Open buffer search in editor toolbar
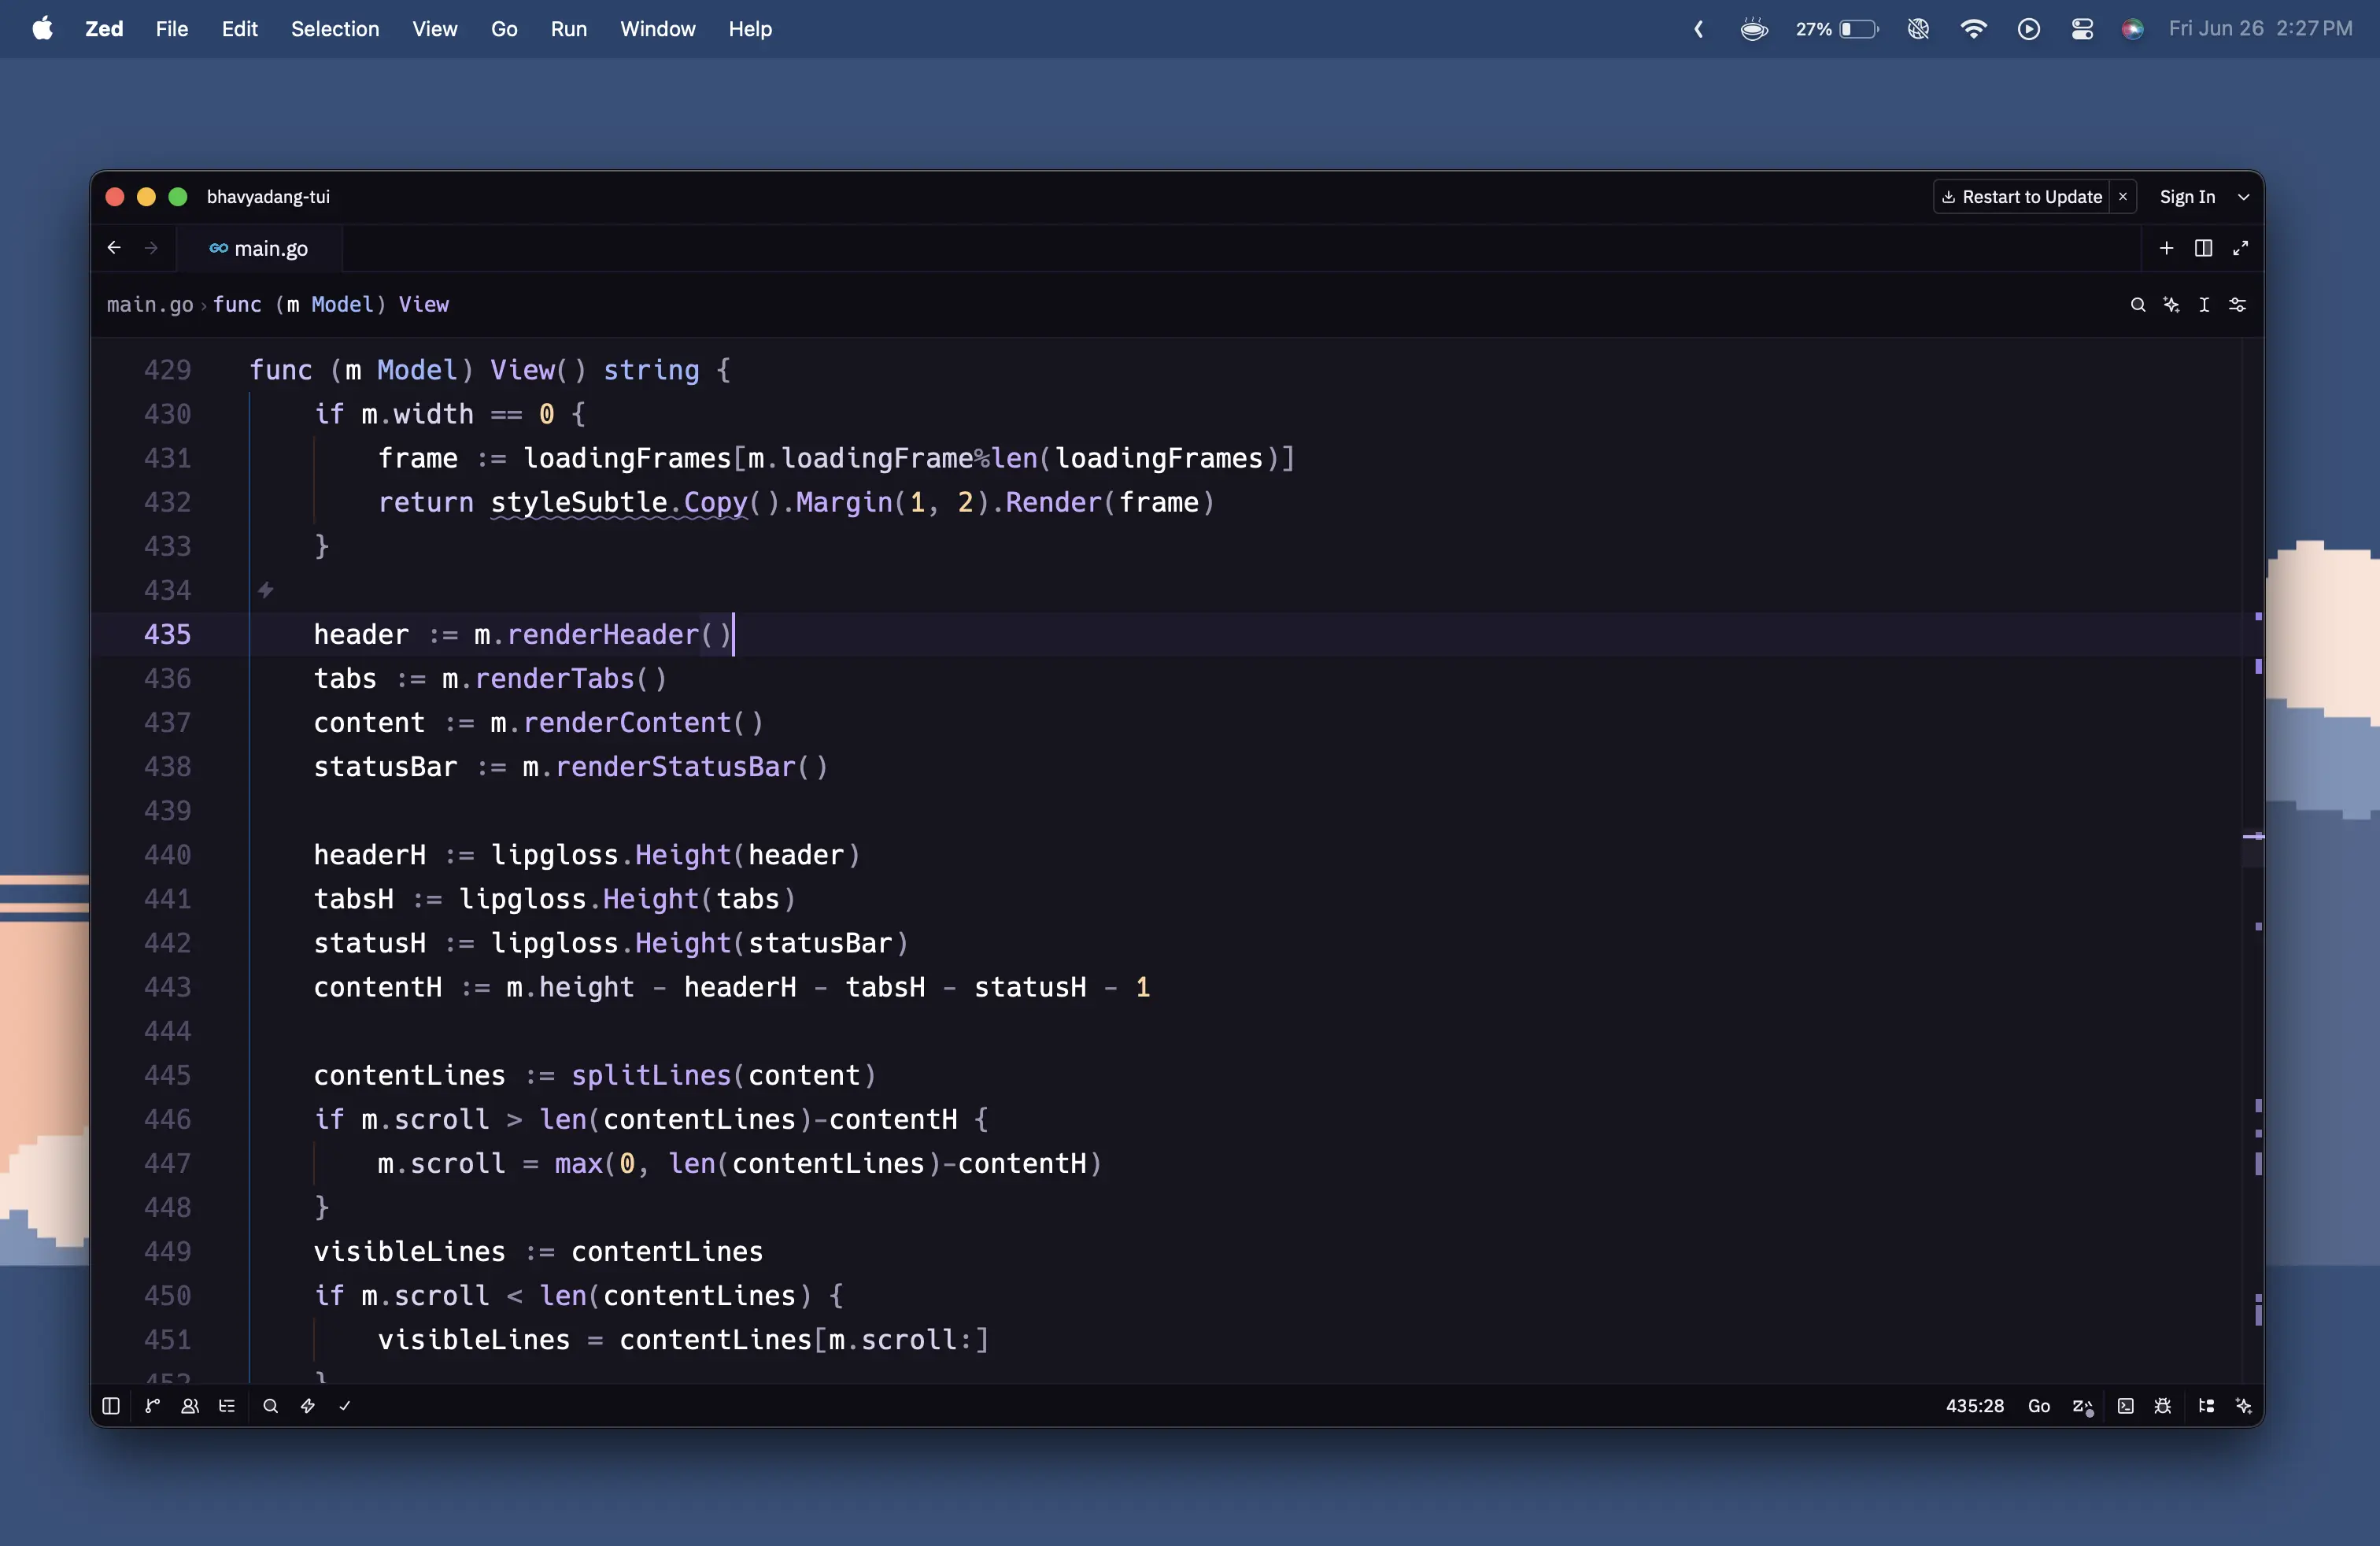The image size is (2380, 1546). click(x=2138, y=305)
